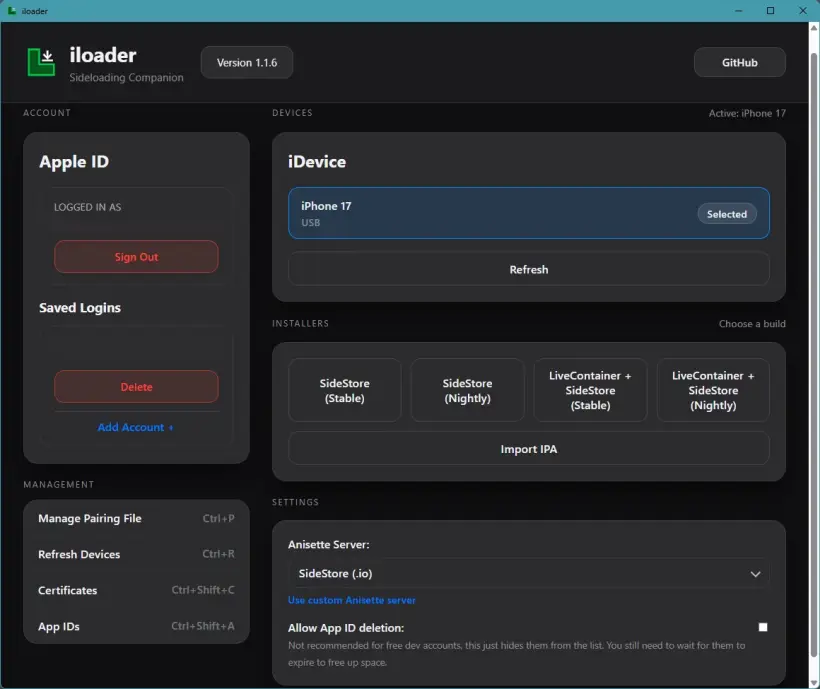Click the green iloader logo icon

click(41, 62)
